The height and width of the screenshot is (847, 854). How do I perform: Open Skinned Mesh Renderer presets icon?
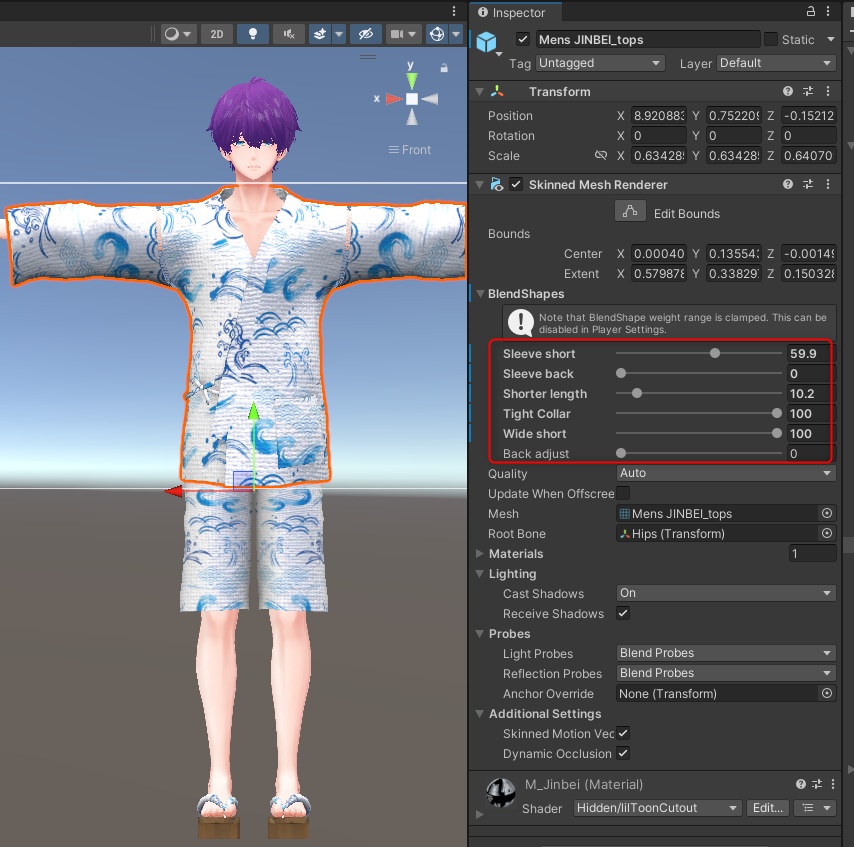pos(808,185)
